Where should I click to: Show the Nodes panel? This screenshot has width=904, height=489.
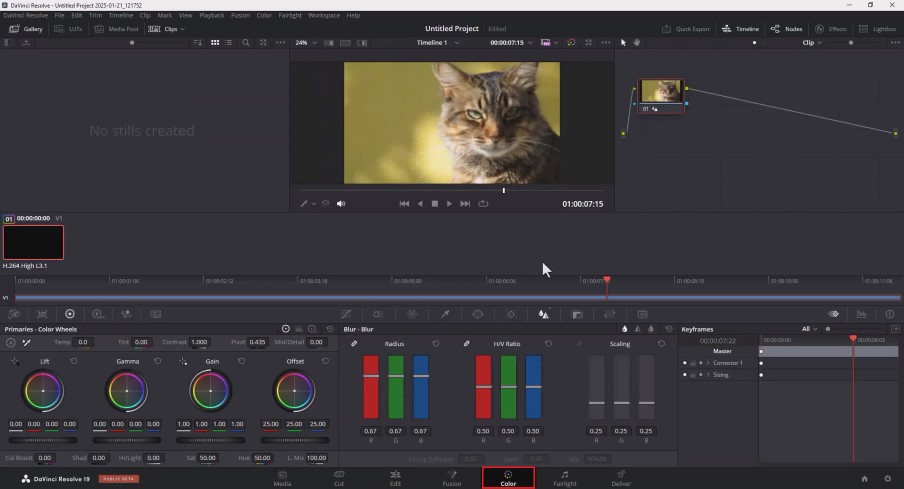(x=786, y=29)
